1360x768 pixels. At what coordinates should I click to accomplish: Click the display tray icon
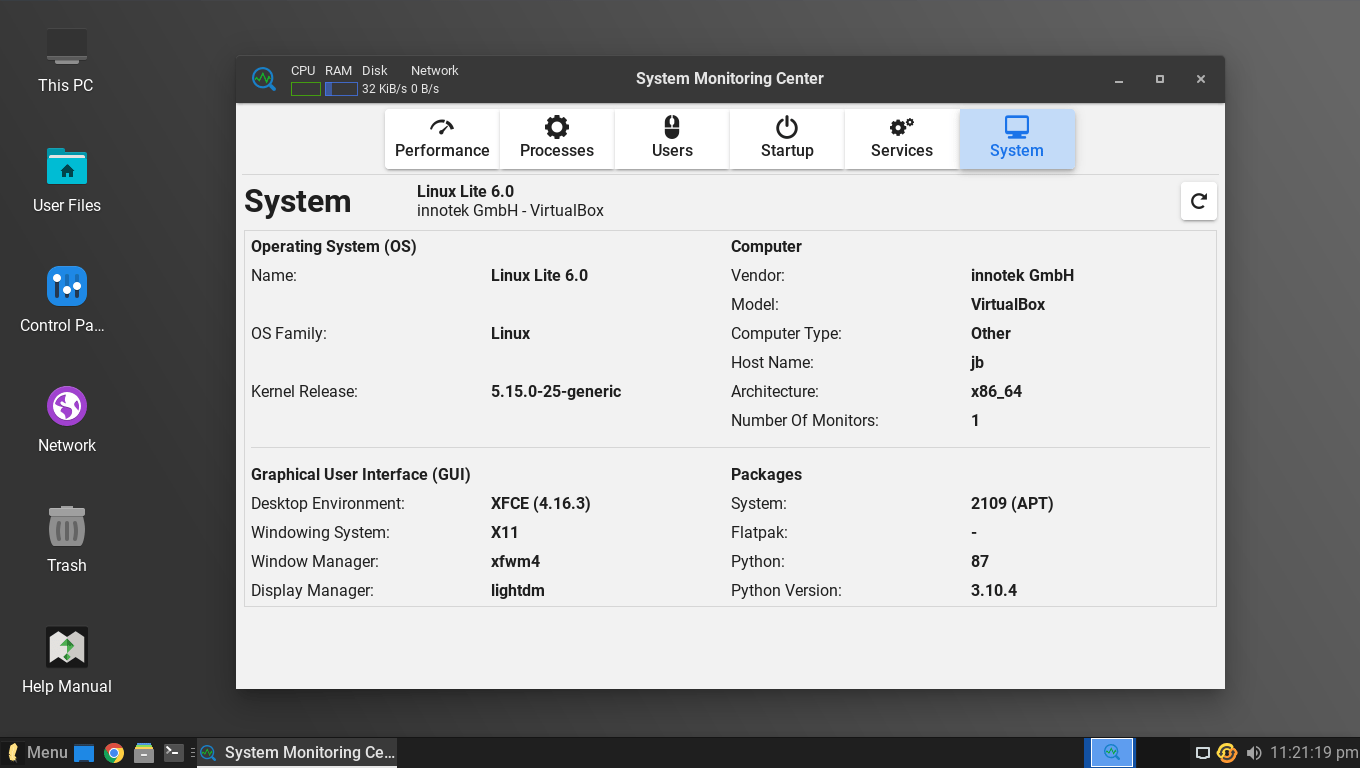[x=1203, y=753]
